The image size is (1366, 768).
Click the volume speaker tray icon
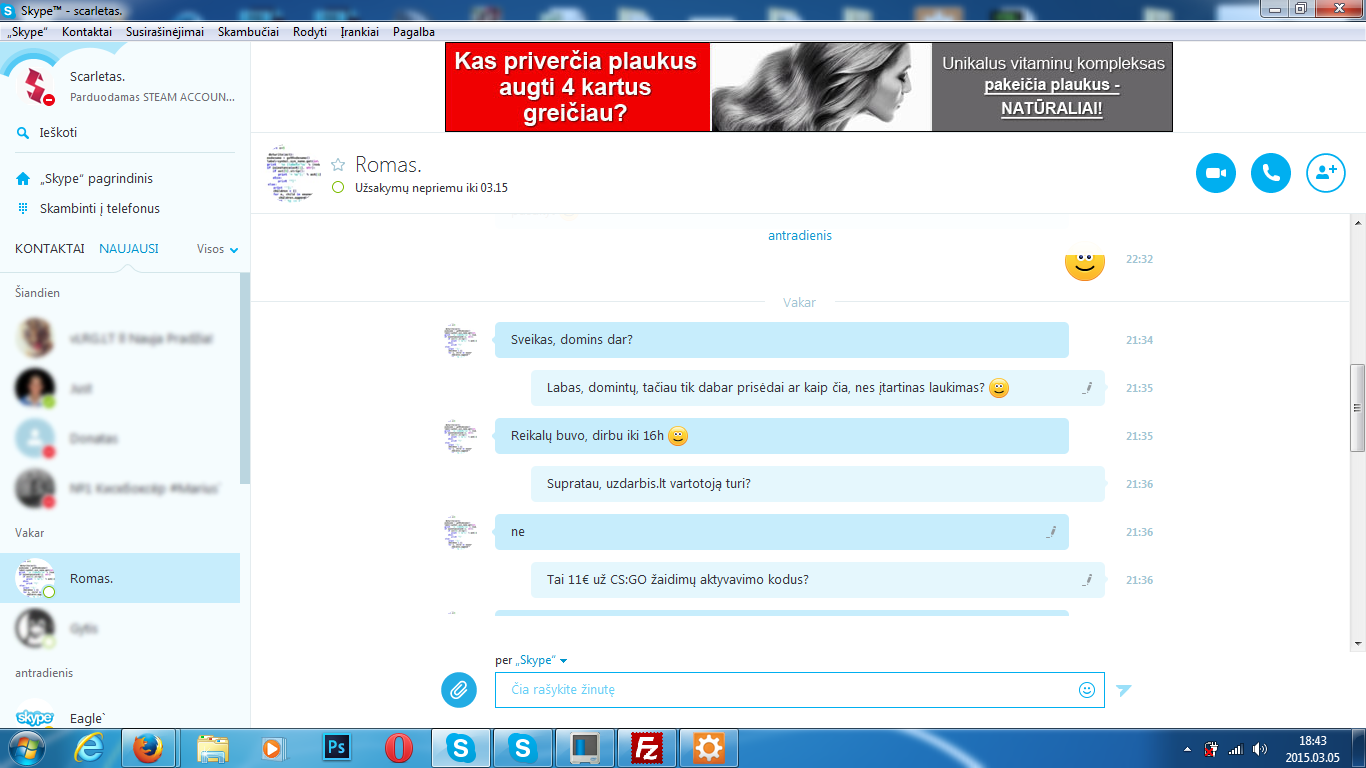click(1259, 748)
